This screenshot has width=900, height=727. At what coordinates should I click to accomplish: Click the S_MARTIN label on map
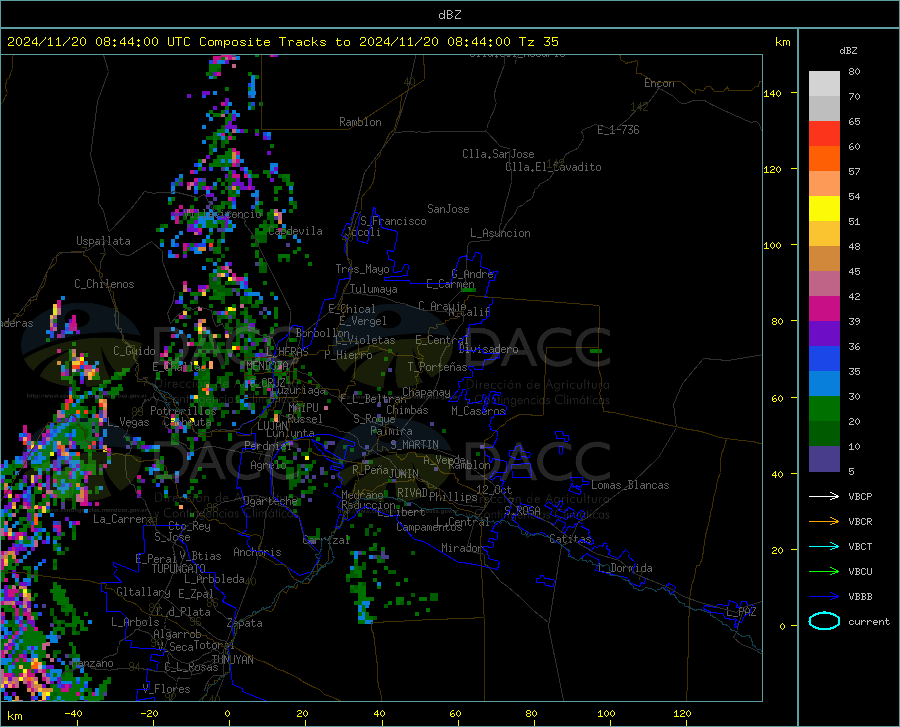point(414,445)
